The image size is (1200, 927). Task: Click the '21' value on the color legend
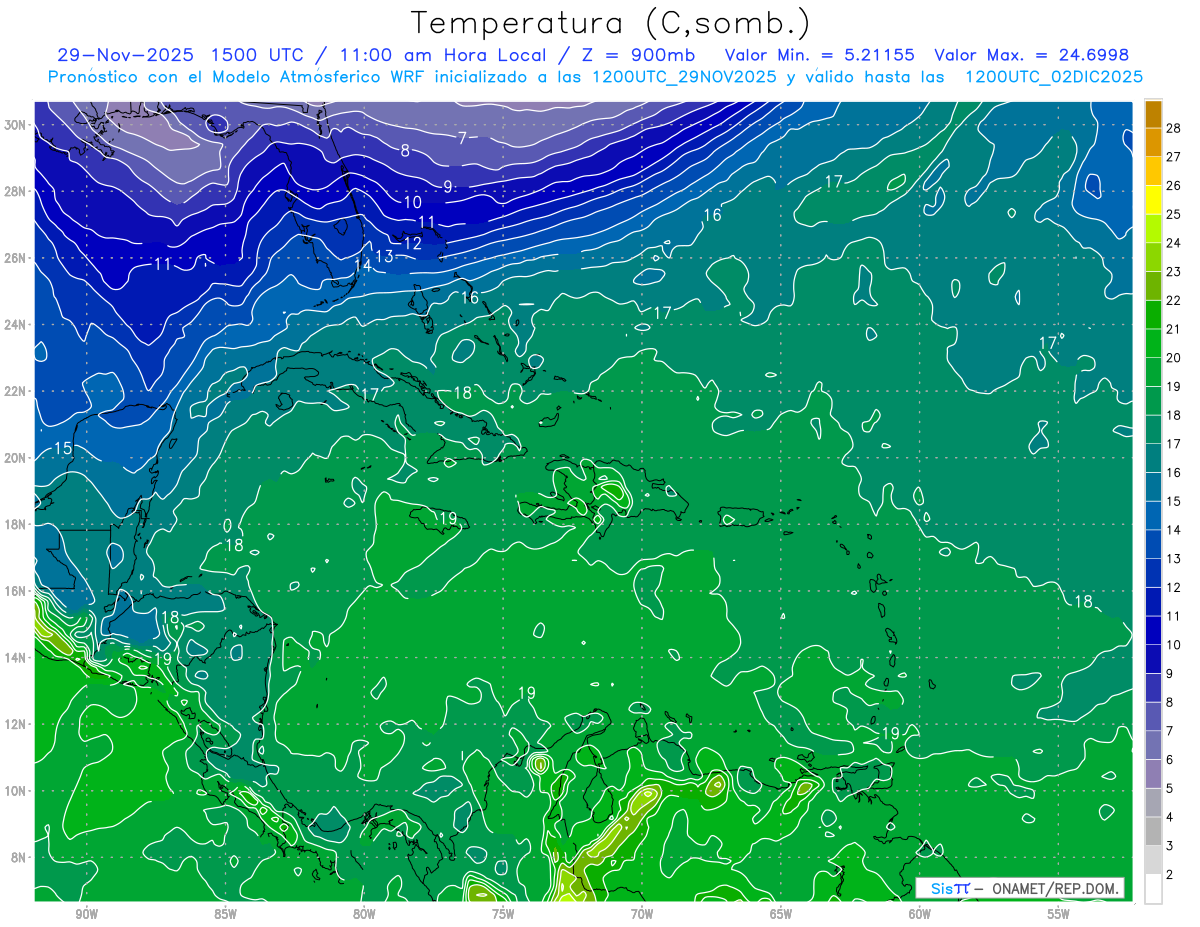pos(1174,328)
